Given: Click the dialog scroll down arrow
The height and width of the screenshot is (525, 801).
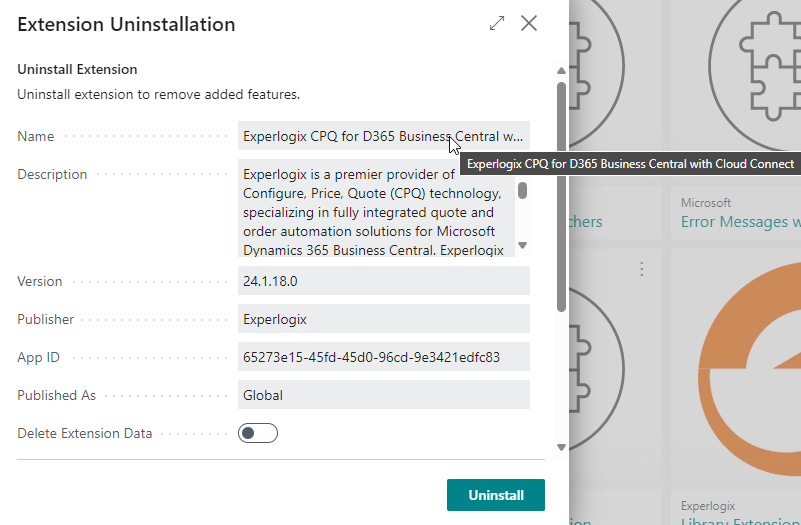Looking at the screenshot, I should 561,447.
